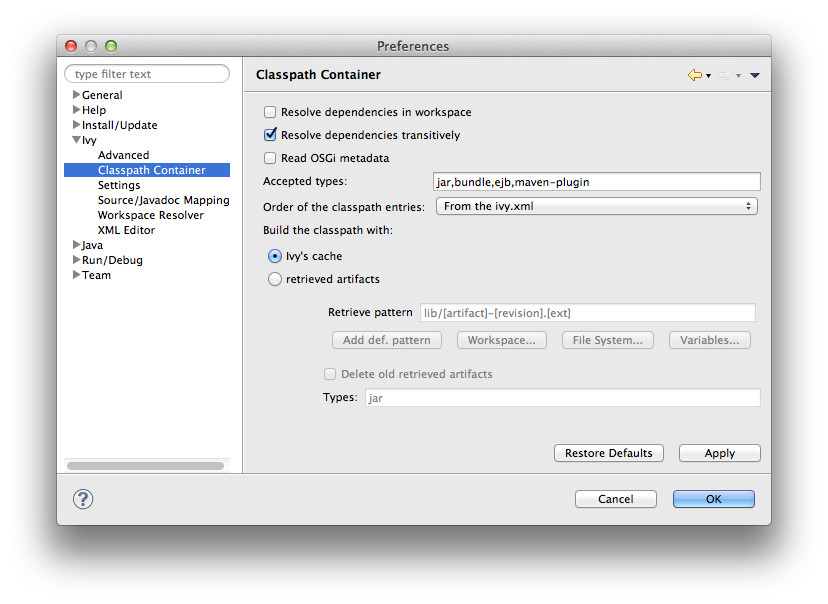Enable Resolve dependencies in workspace
Screen dimensions: 828x604
point(270,112)
